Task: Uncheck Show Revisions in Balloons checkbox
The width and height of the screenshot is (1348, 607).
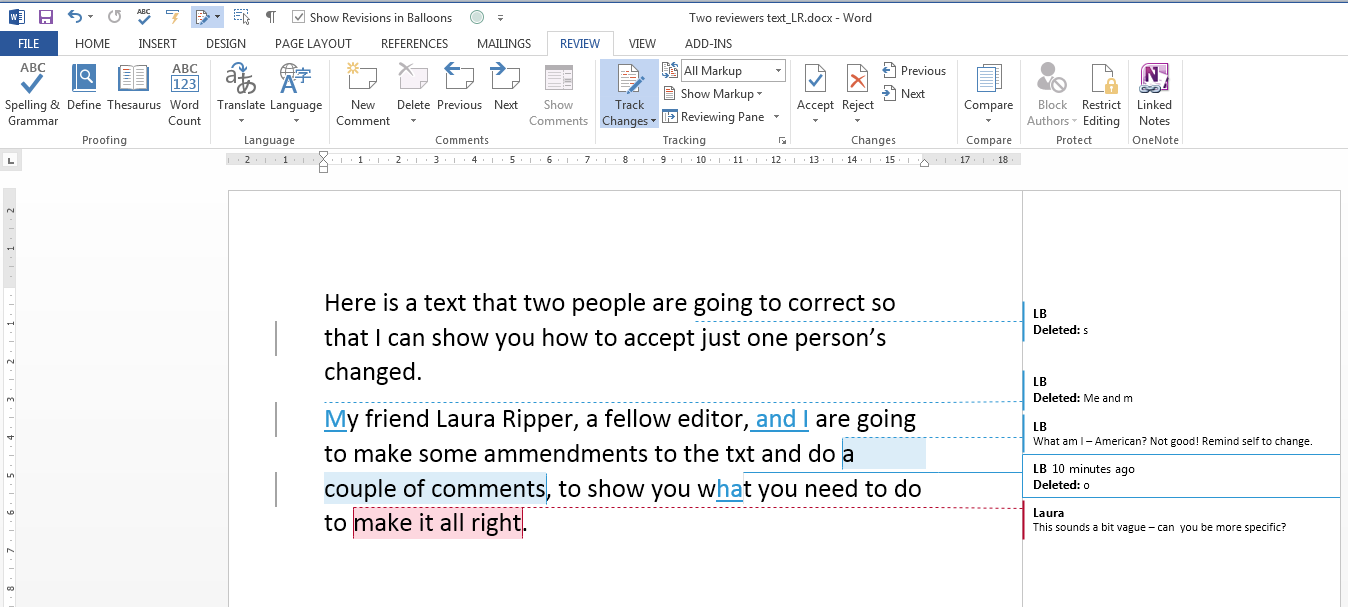Action: 299,17
